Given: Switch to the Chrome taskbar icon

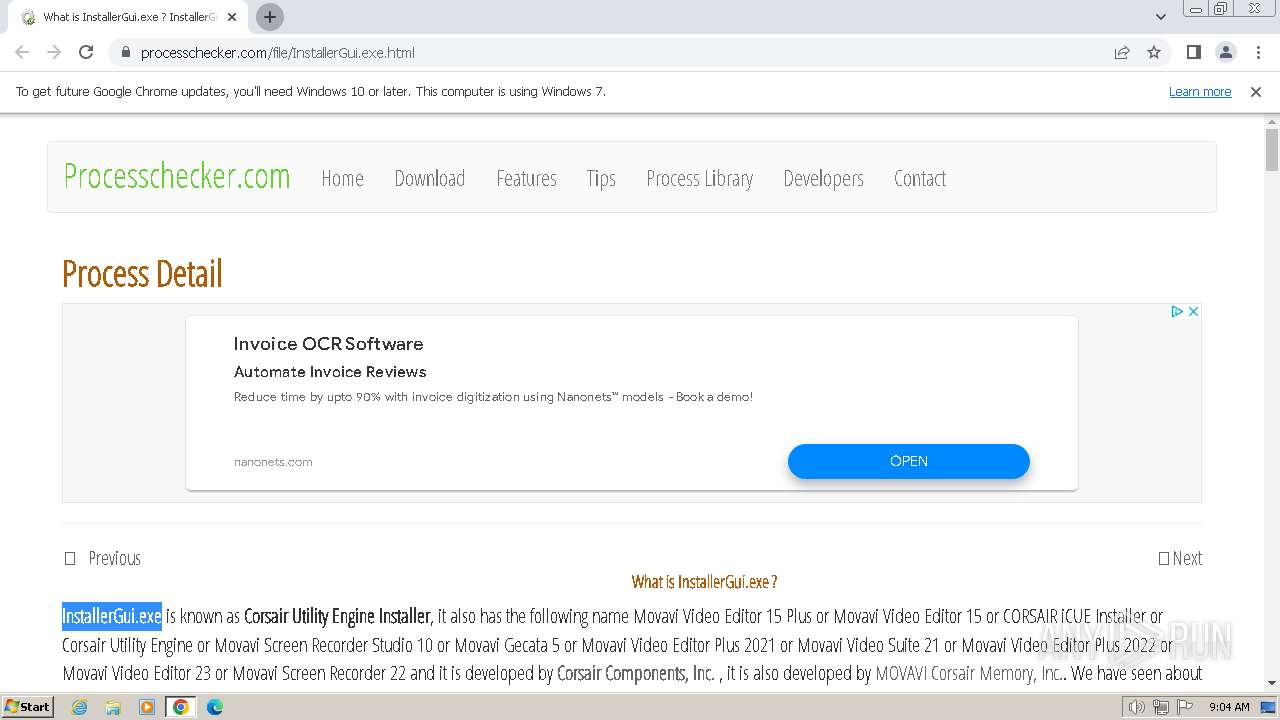Looking at the screenshot, I should (x=181, y=707).
